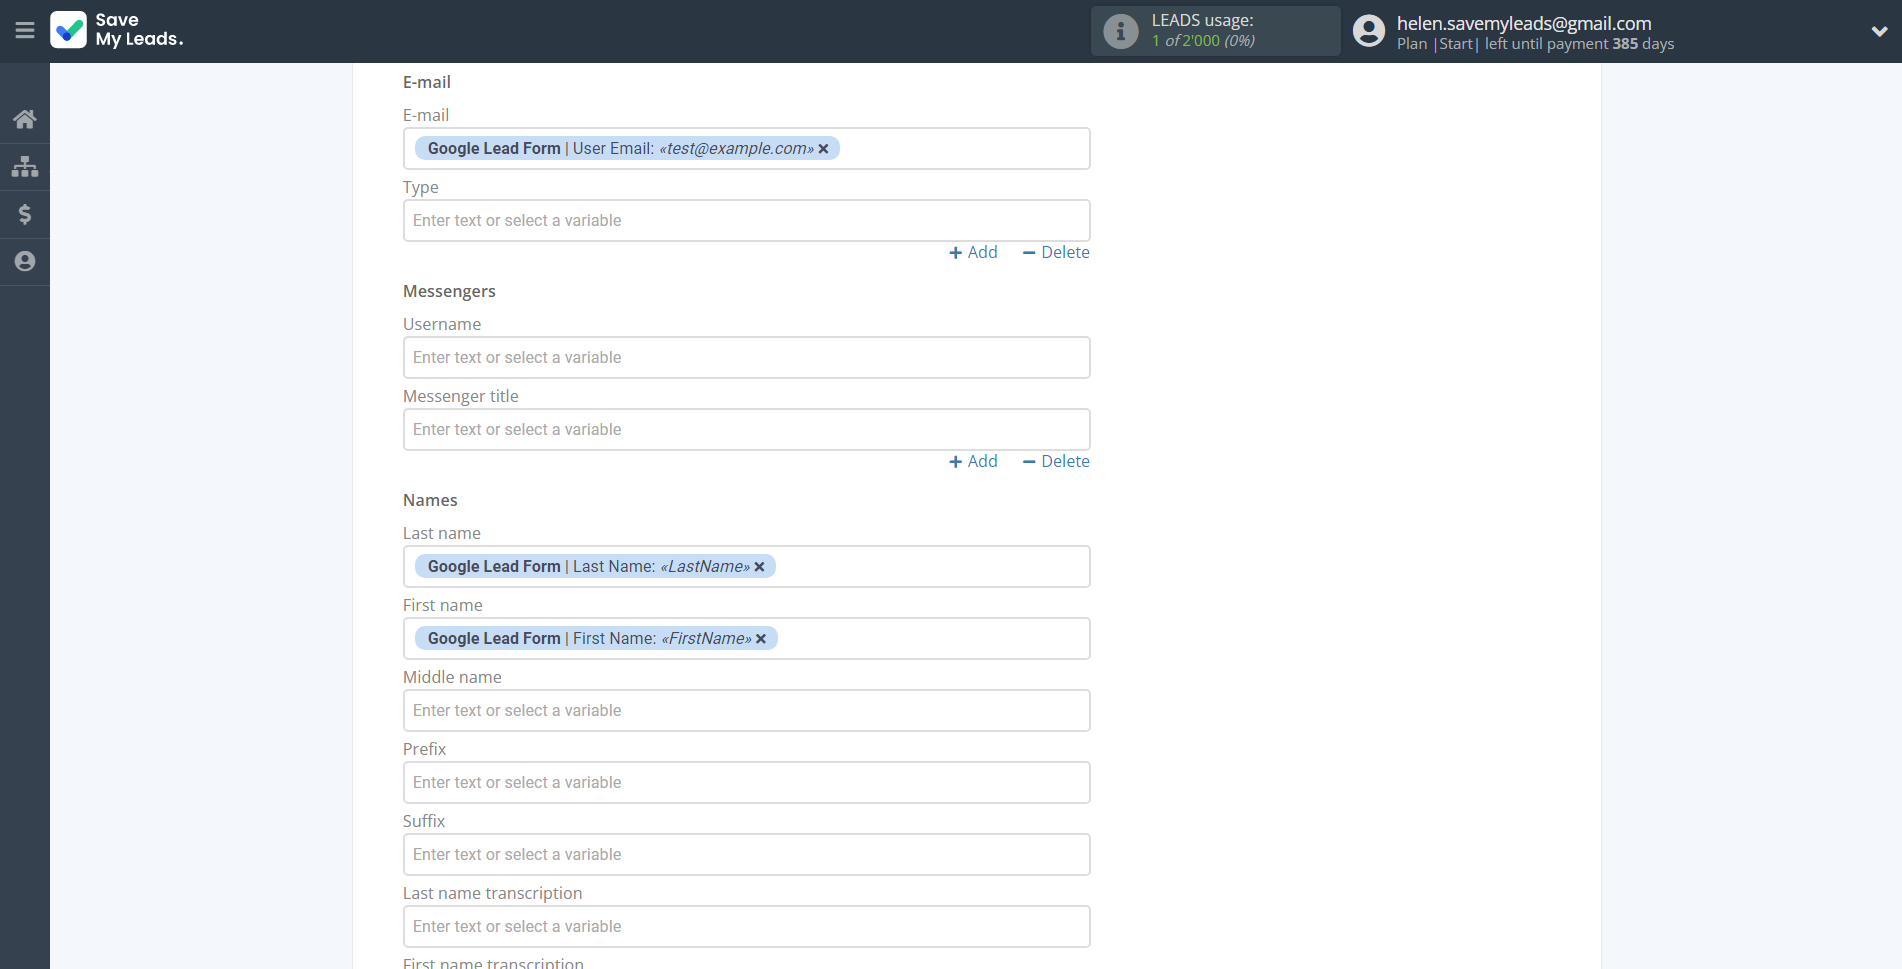Expand the account dropdown chevron

pos(1879,31)
